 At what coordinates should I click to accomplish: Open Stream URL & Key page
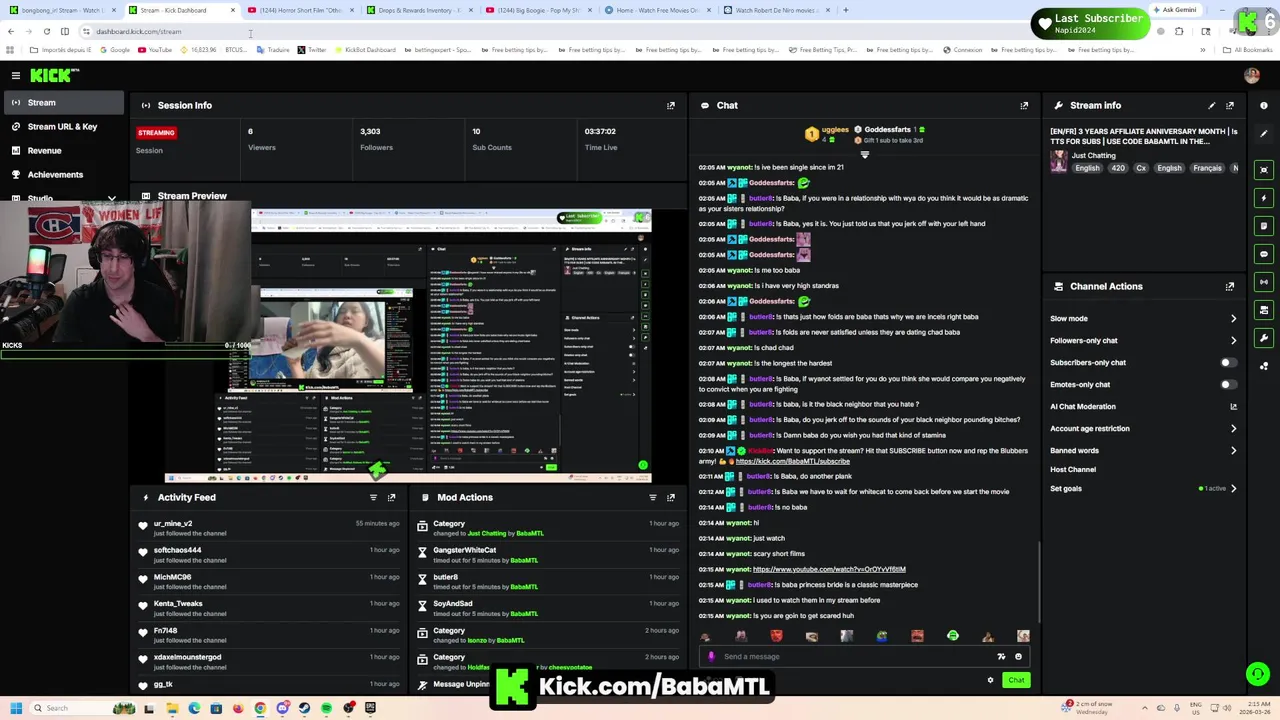(62, 126)
